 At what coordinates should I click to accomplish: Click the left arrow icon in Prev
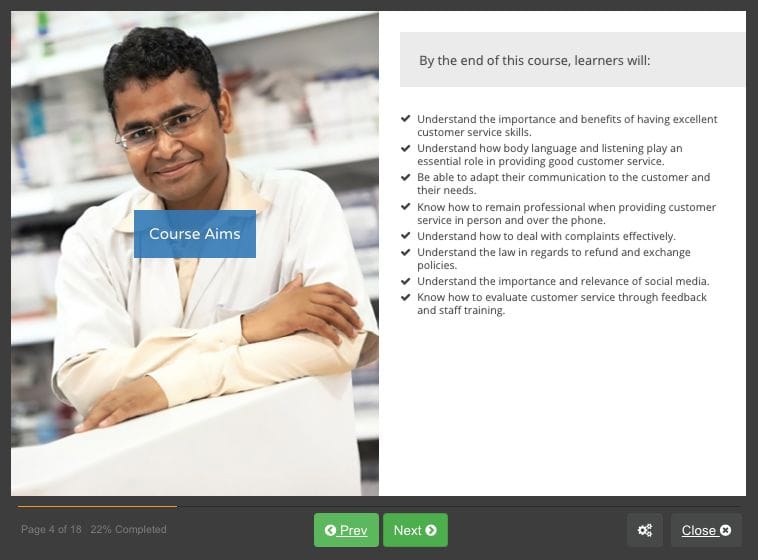330,531
